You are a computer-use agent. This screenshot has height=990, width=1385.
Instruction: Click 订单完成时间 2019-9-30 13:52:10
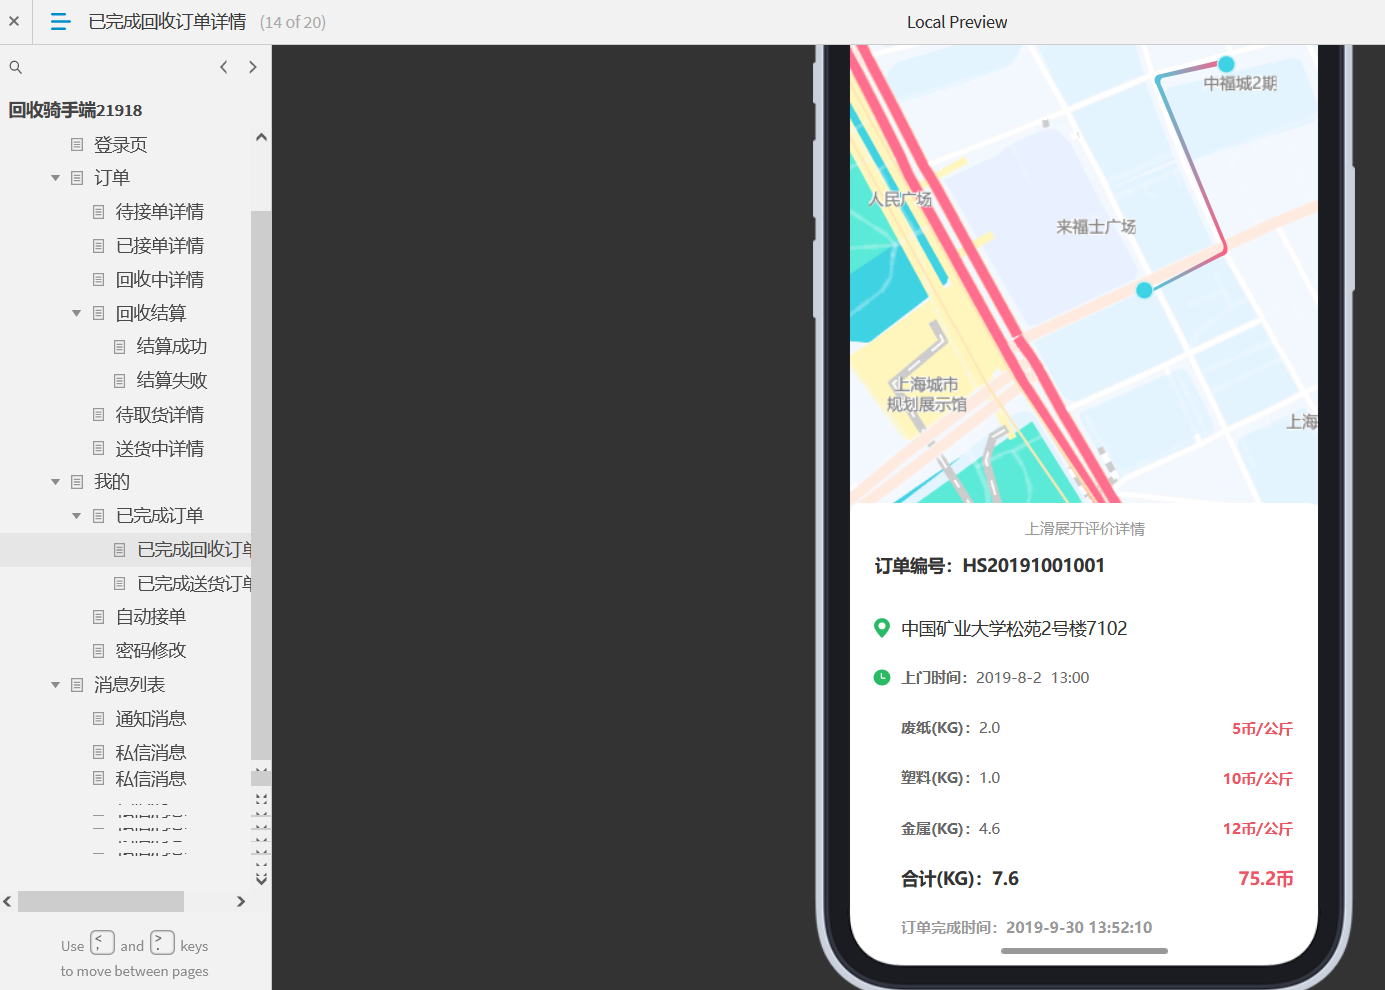click(1026, 928)
